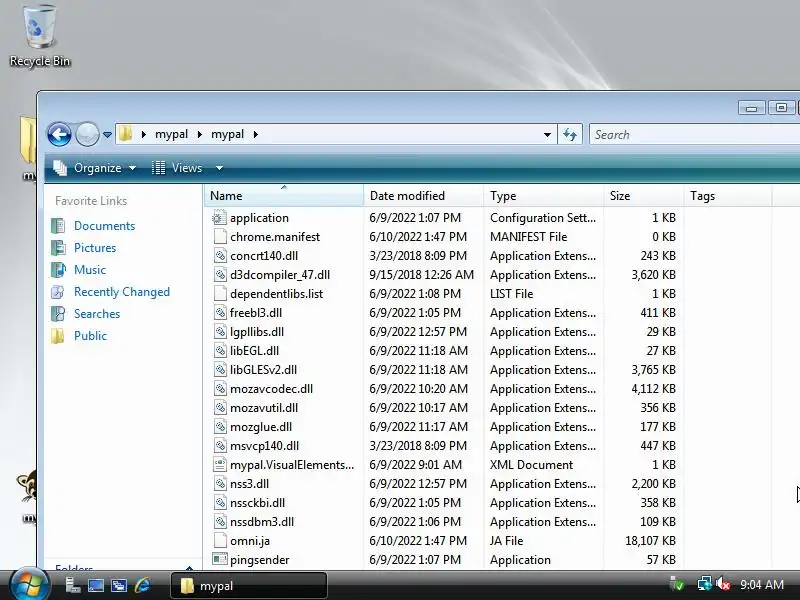Click the Music icon in Favorite Links
Screen dimensions: 800x600
pos(58,269)
